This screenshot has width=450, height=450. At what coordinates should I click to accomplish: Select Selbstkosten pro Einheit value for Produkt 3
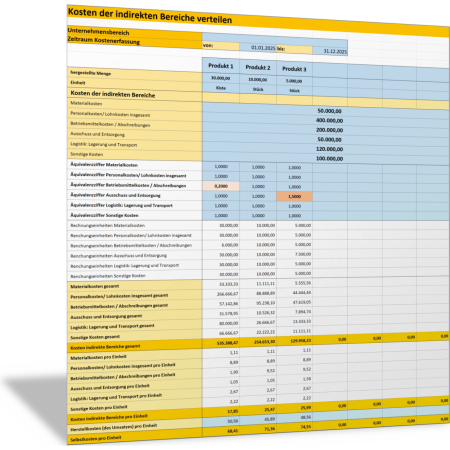click(294, 426)
